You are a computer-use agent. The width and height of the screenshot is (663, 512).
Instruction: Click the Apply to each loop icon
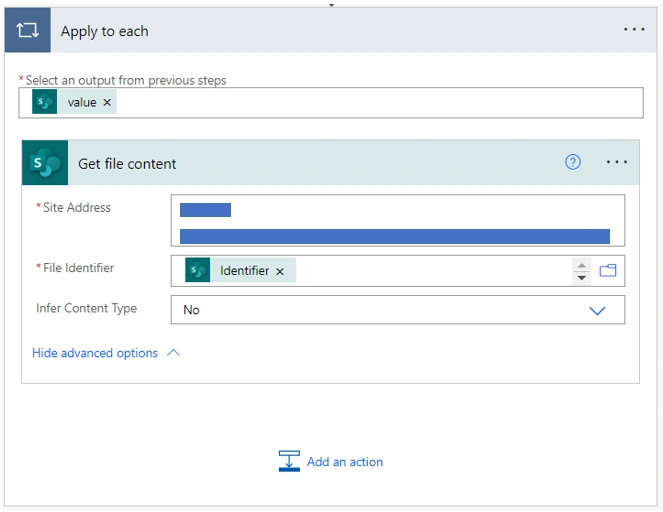click(27, 30)
